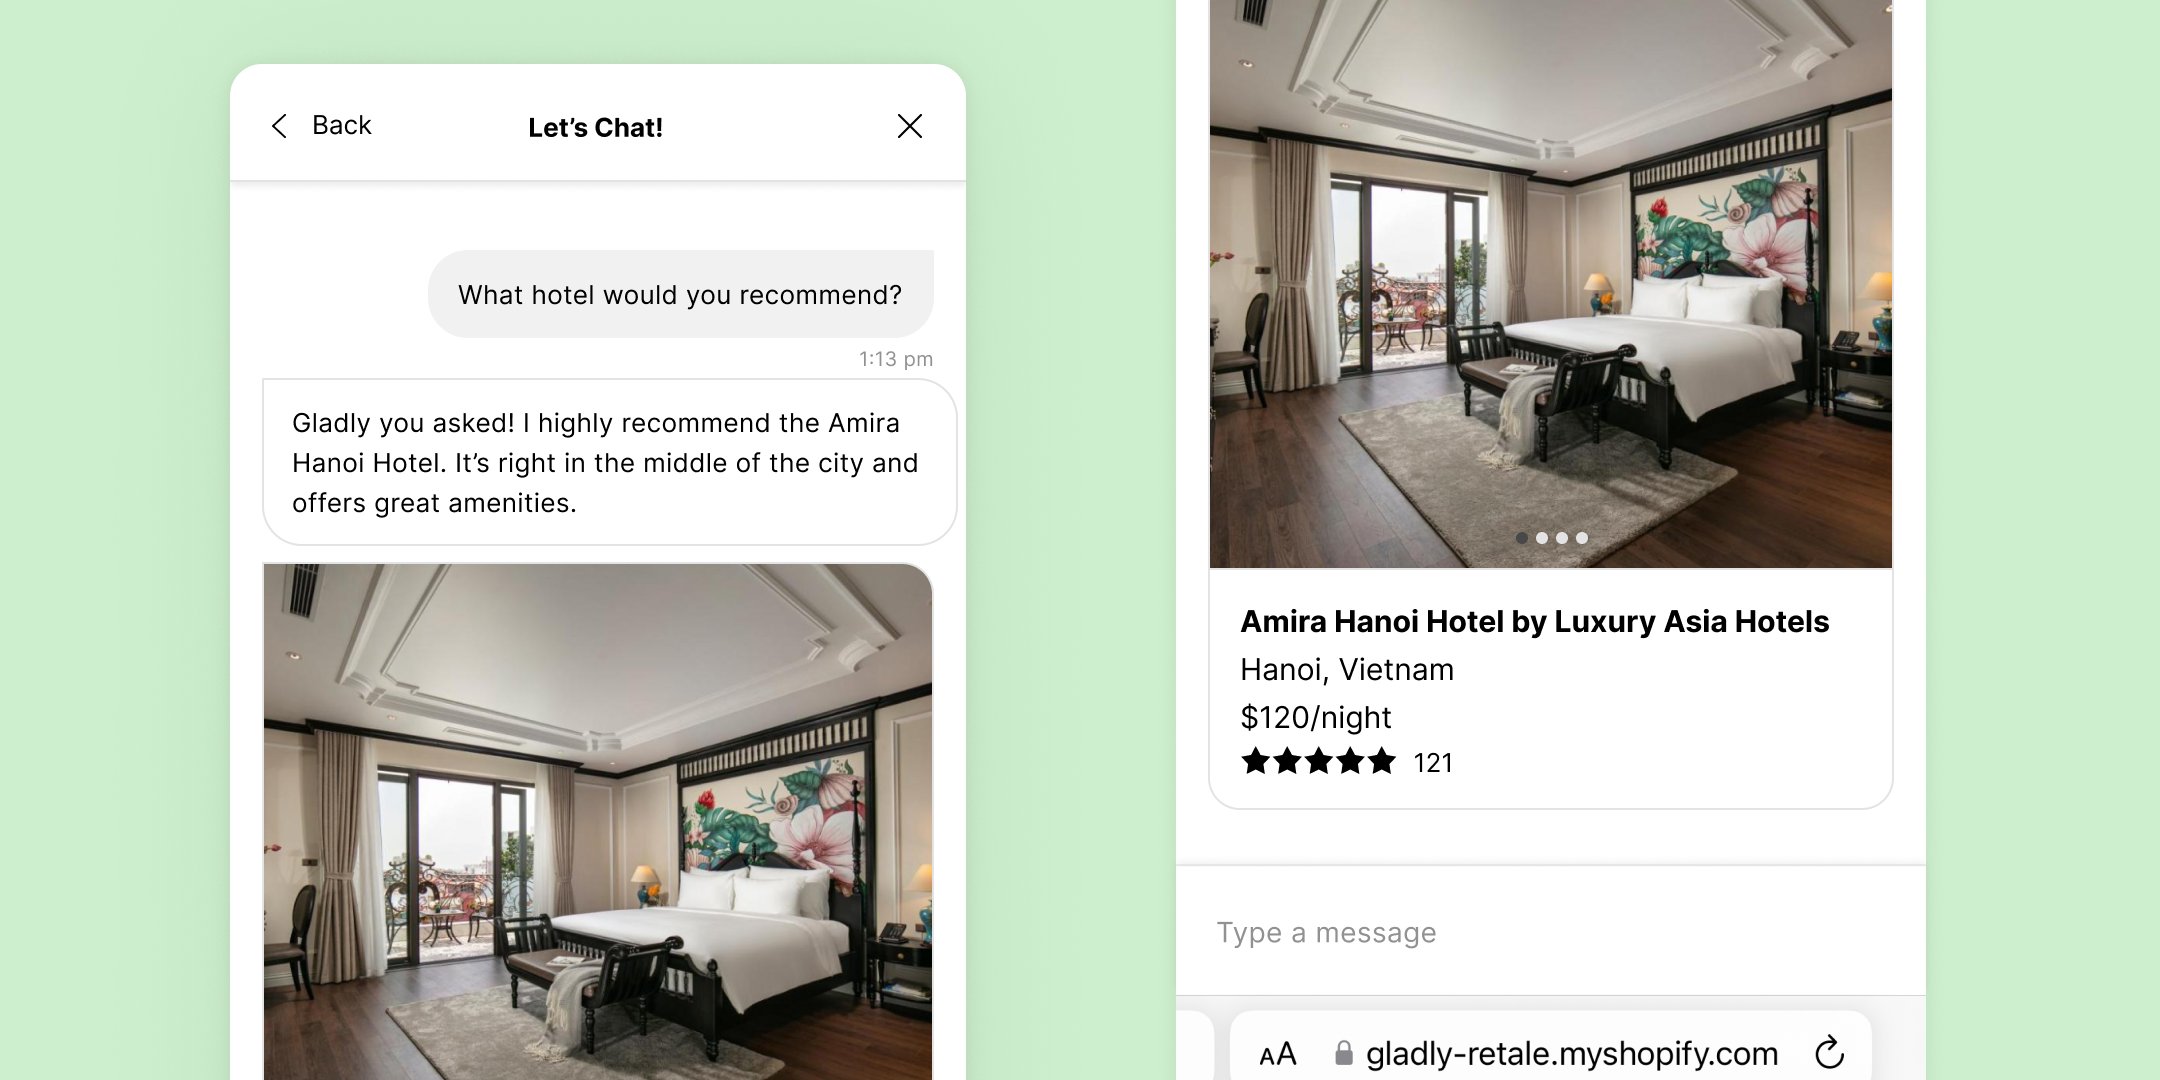The width and height of the screenshot is (2160, 1080).
Task: Click the gladly-retale.myshopify.com address
Action: (x=1571, y=1054)
